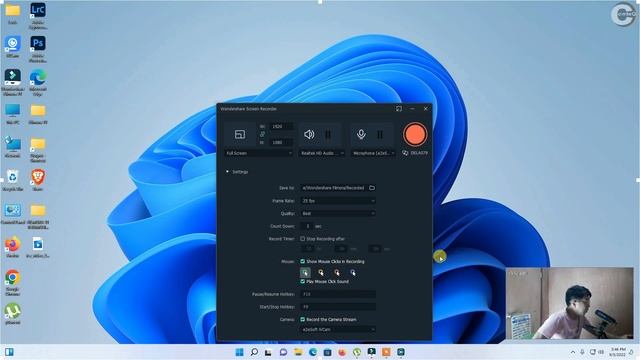Open the Microphone device dropdown
640x360 pixels.
point(373,153)
